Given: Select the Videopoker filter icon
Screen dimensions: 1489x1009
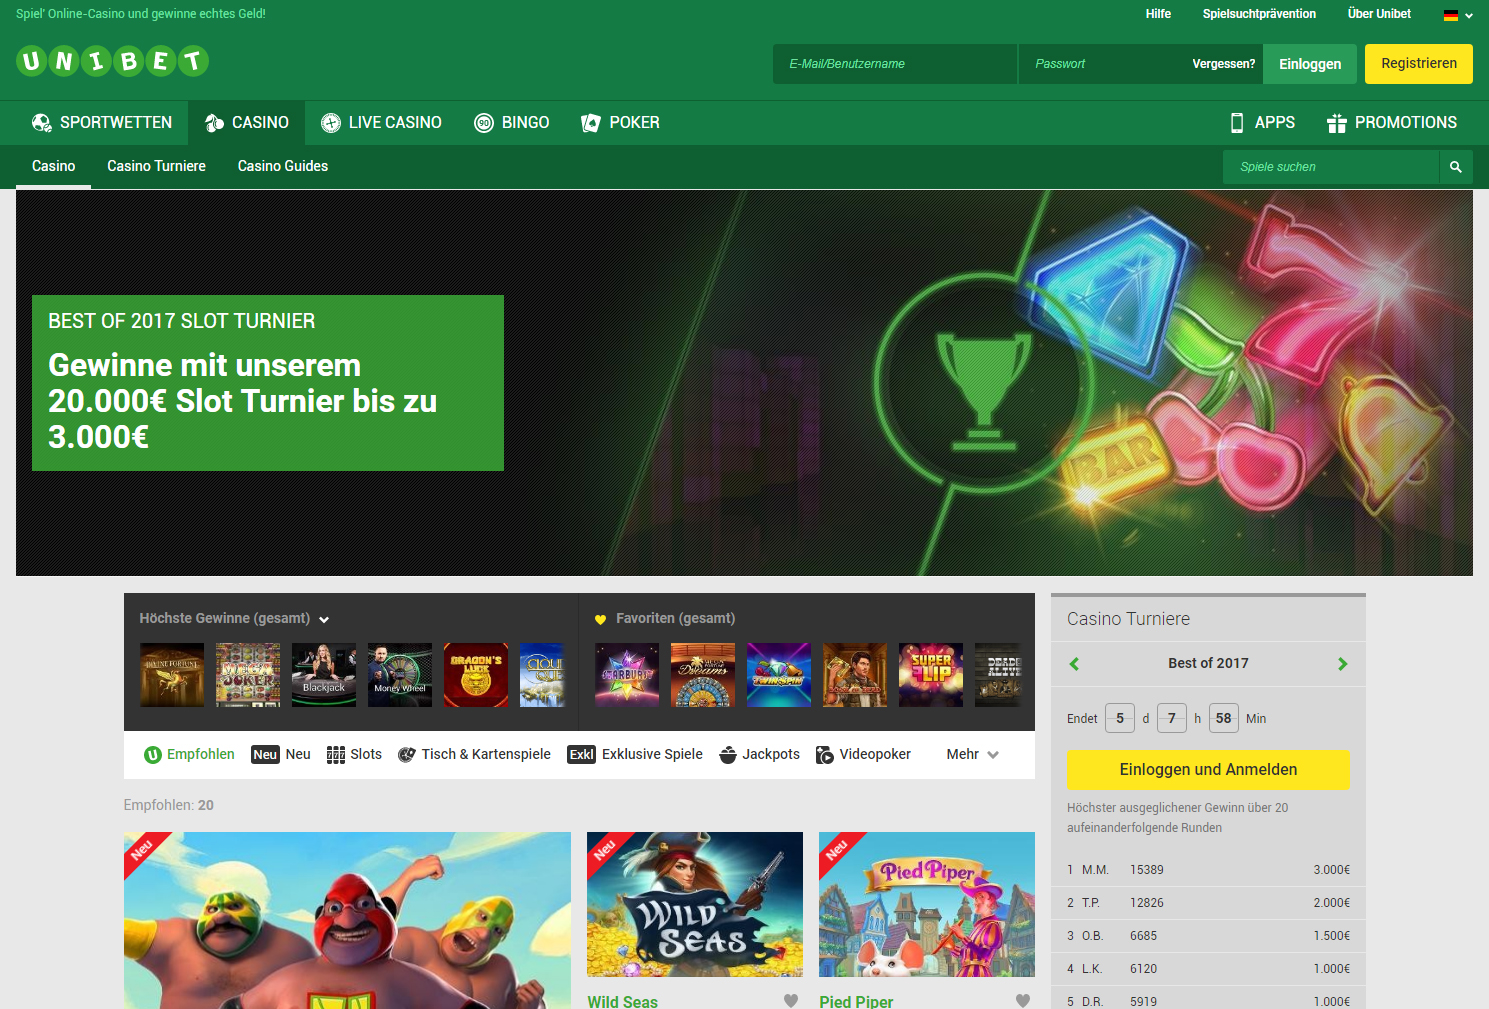Looking at the screenshot, I should (x=822, y=754).
